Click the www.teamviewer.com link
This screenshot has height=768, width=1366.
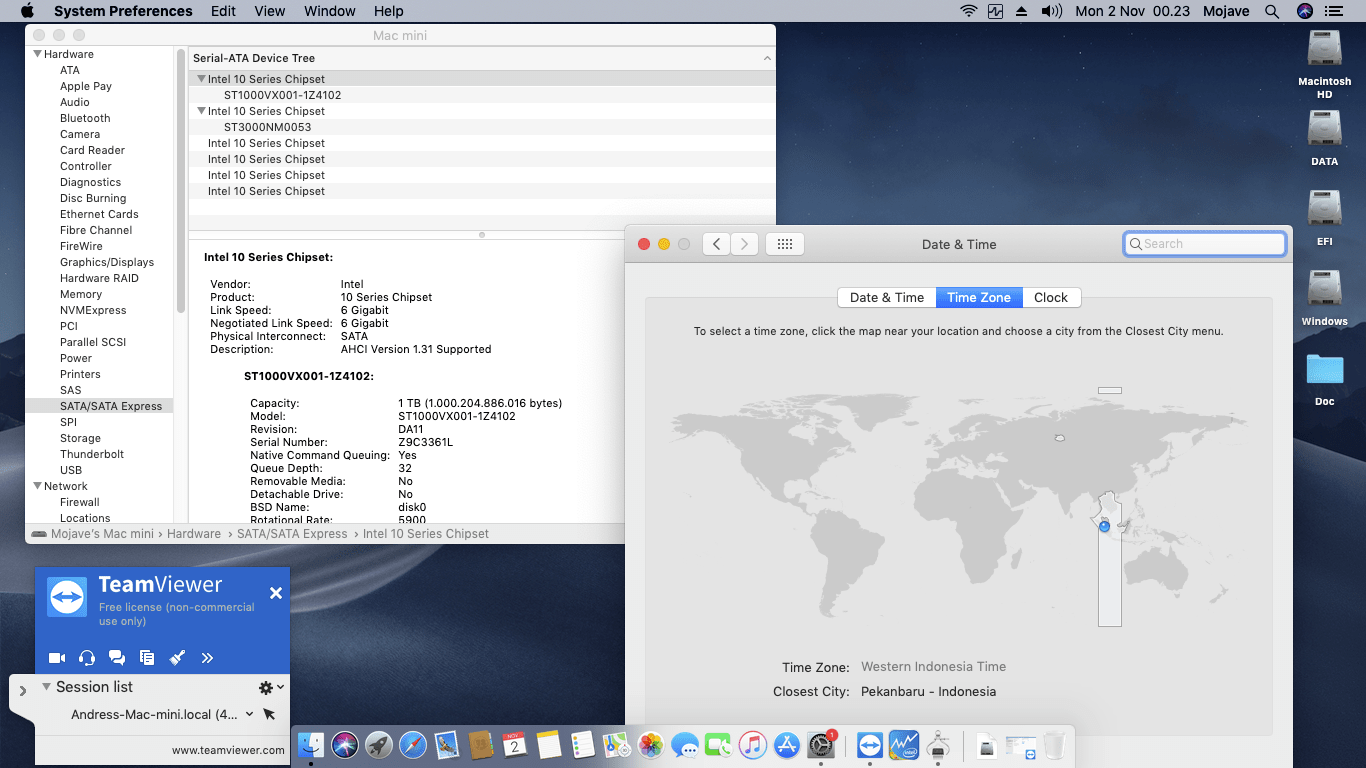pyautogui.click(x=228, y=750)
